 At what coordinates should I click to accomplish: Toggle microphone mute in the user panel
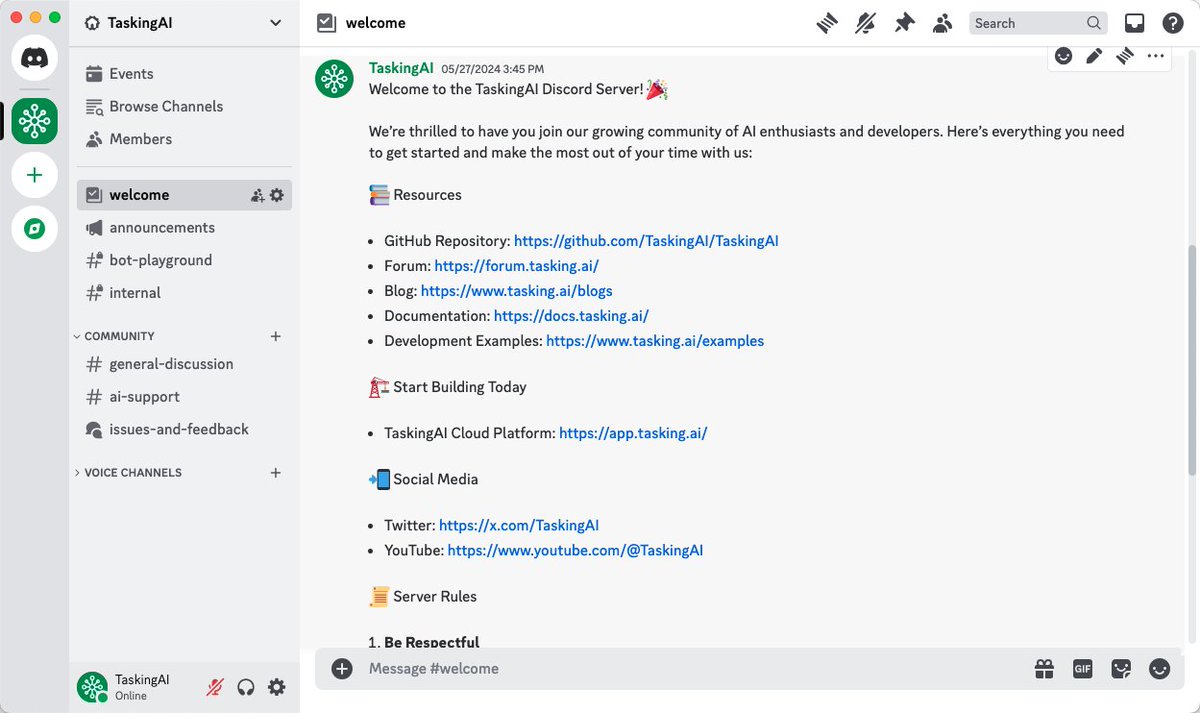[215, 687]
